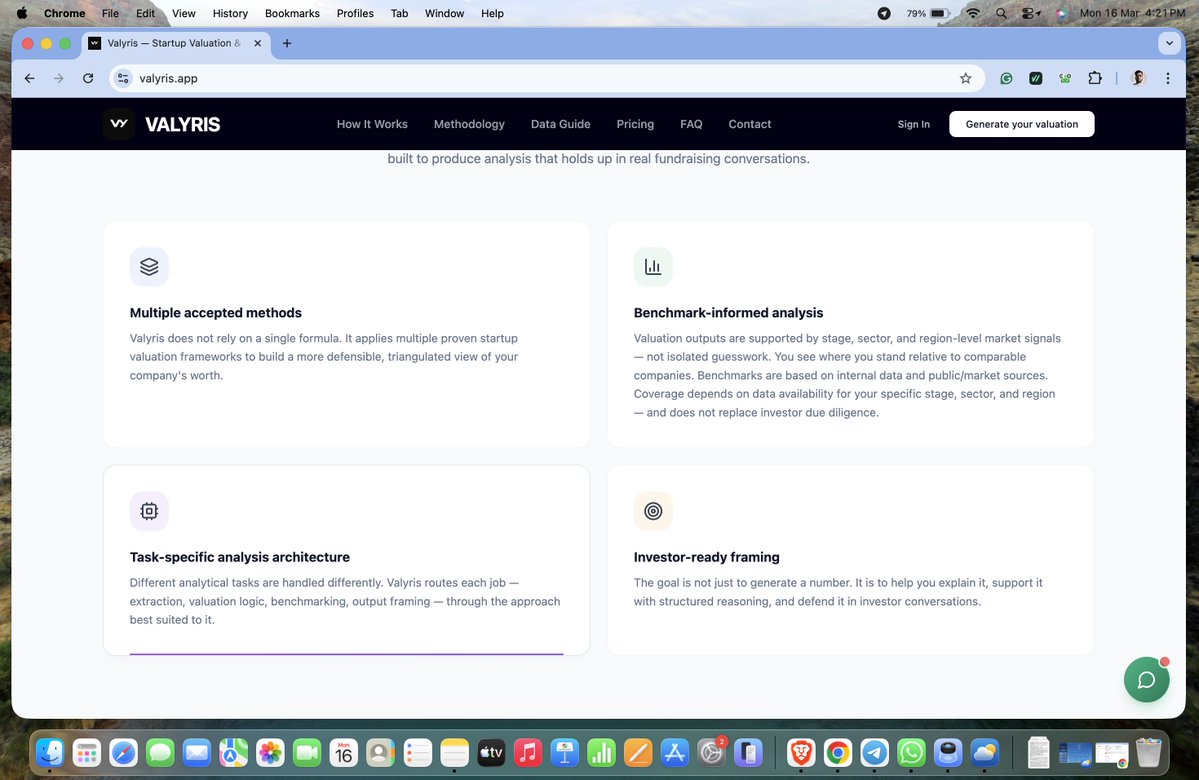
Task: Go to the Methodology page
Action: pyautogui.click(x=469, y=124)
